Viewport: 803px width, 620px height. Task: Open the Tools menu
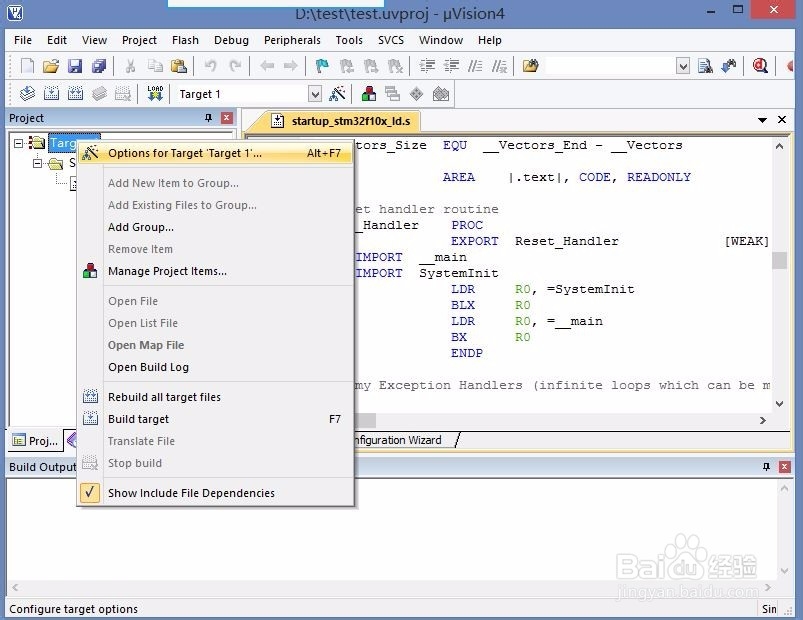(x=349, y=40)
